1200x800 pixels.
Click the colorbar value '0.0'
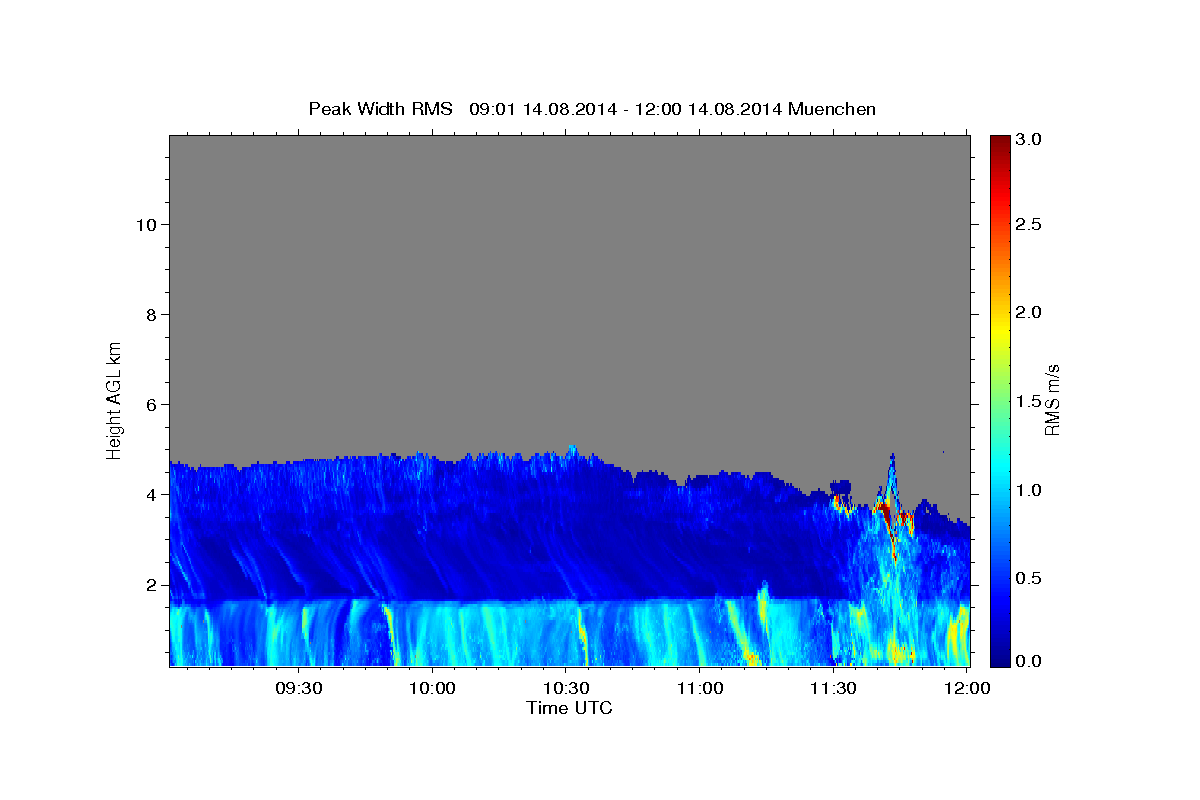1029,661
